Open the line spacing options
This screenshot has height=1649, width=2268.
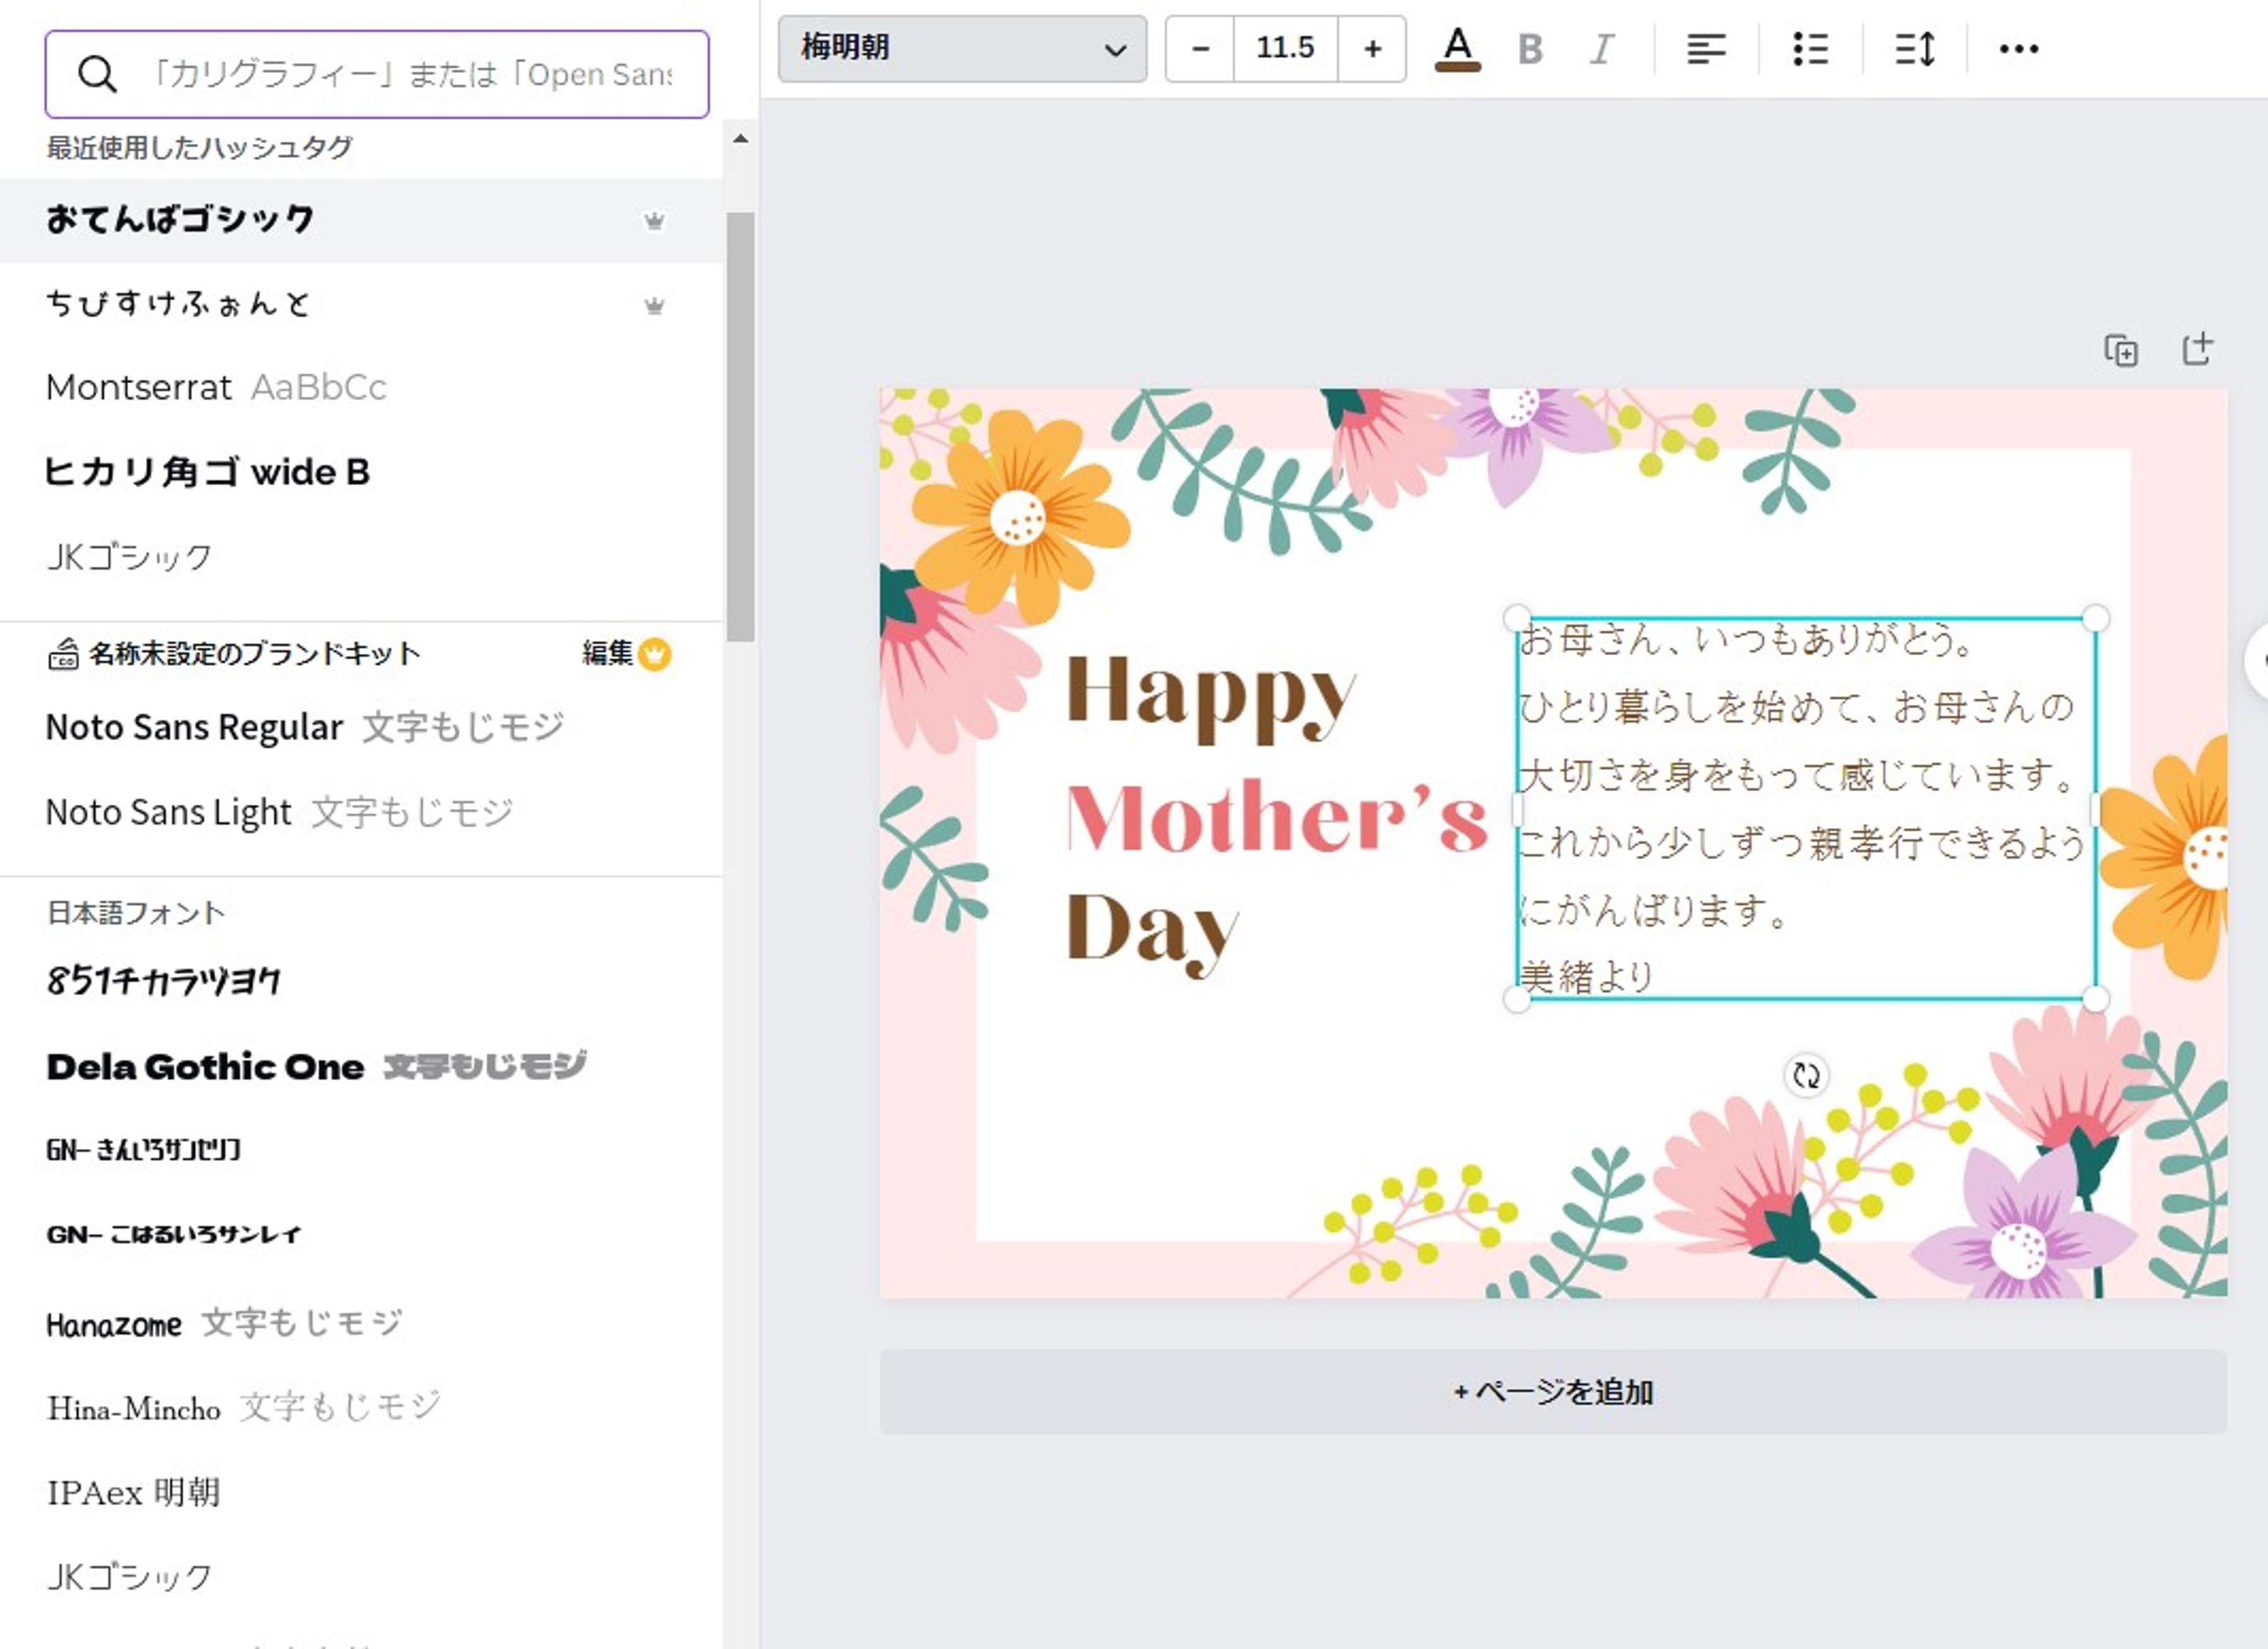[x=1915, y=49]
